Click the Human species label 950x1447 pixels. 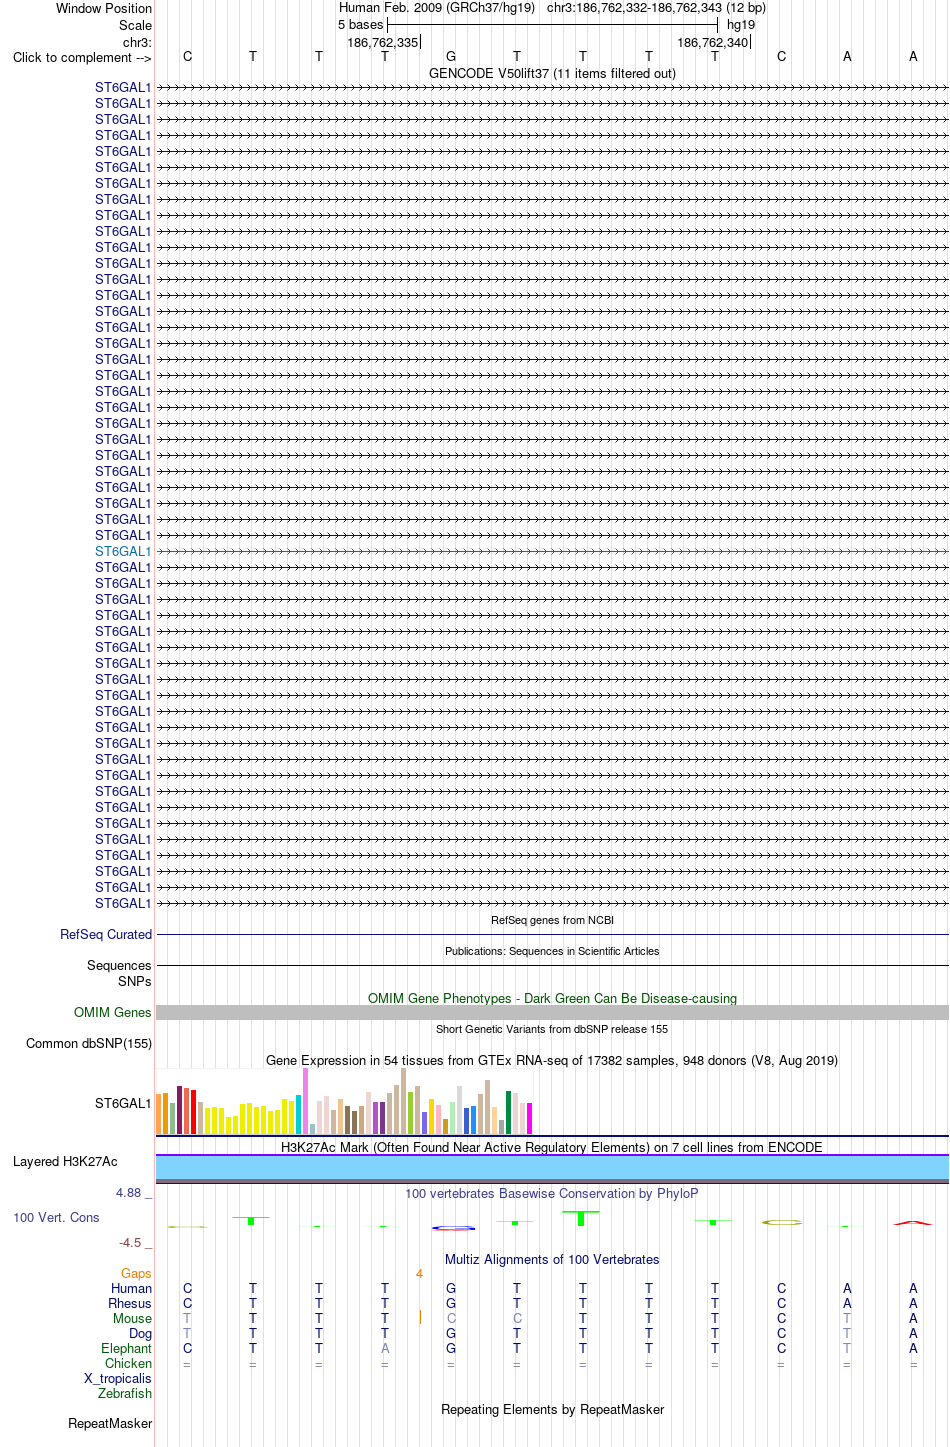pos(131,1288)
